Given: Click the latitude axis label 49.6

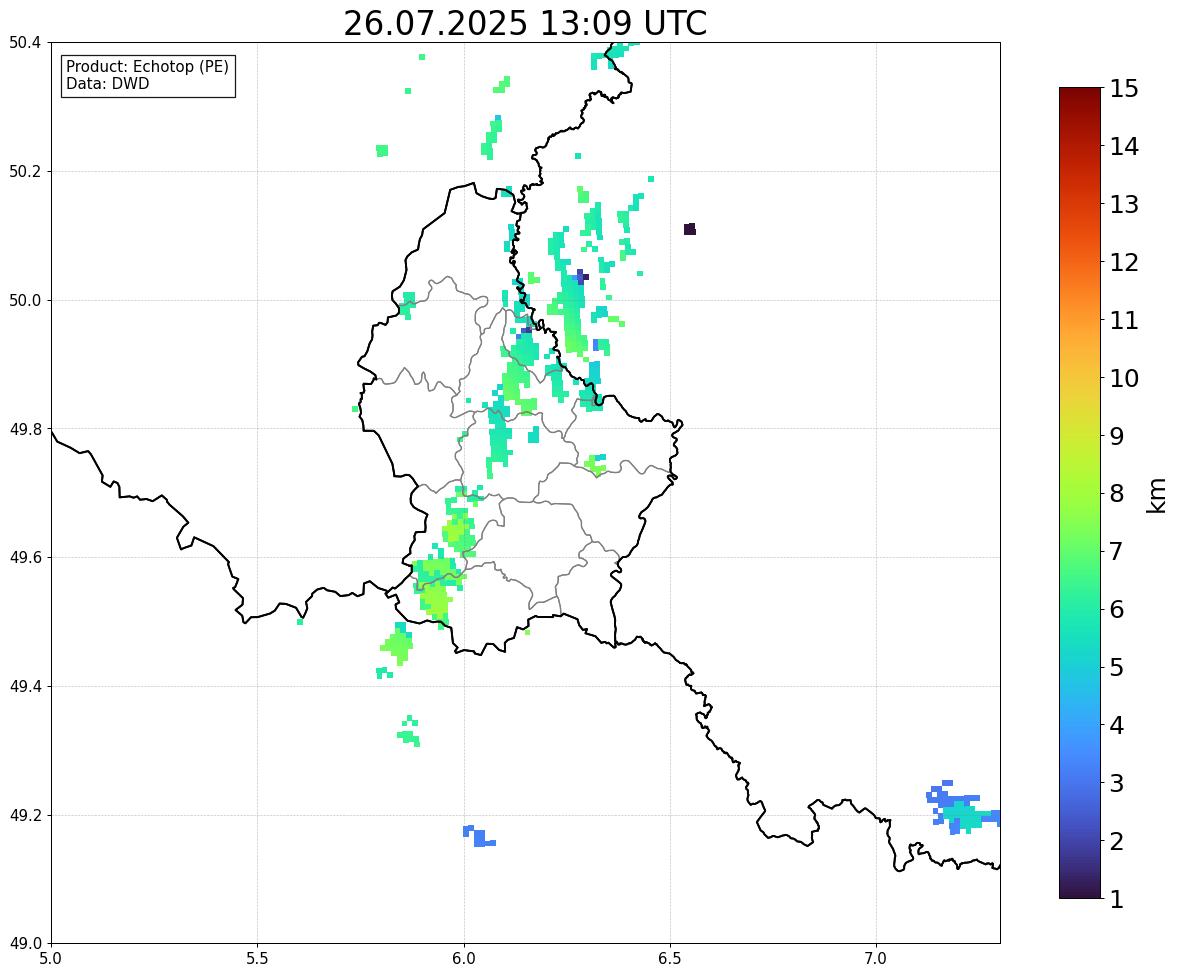Looking at the screenshot, I should coord(25,557).
